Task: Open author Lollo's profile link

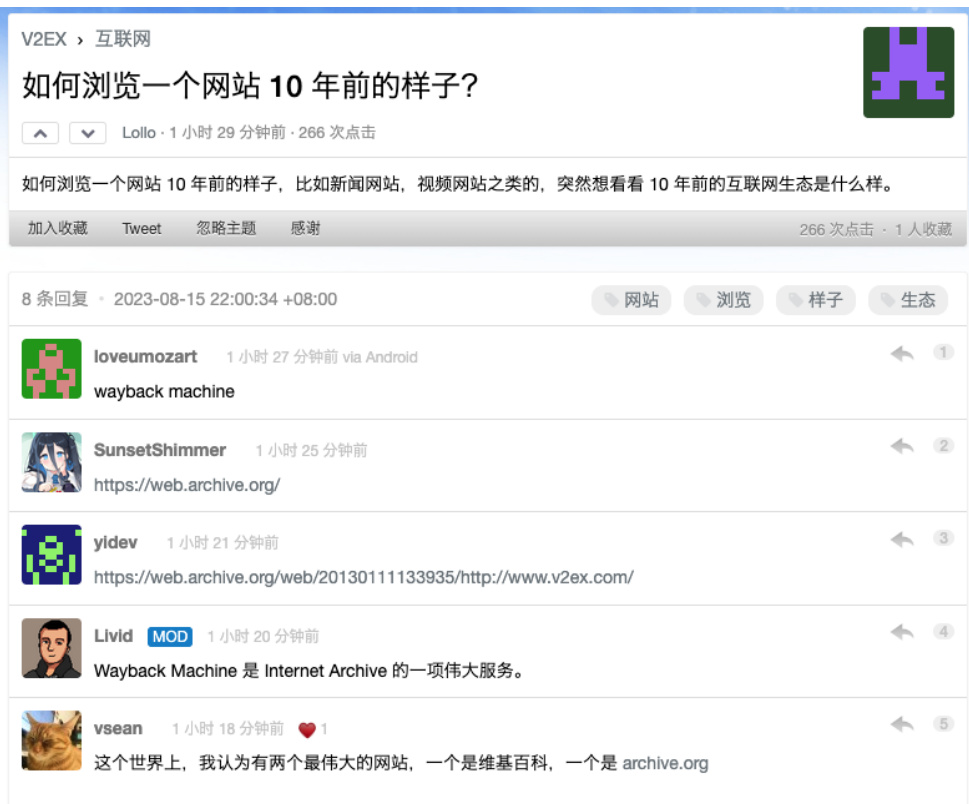Action: (x=138, y=133)
